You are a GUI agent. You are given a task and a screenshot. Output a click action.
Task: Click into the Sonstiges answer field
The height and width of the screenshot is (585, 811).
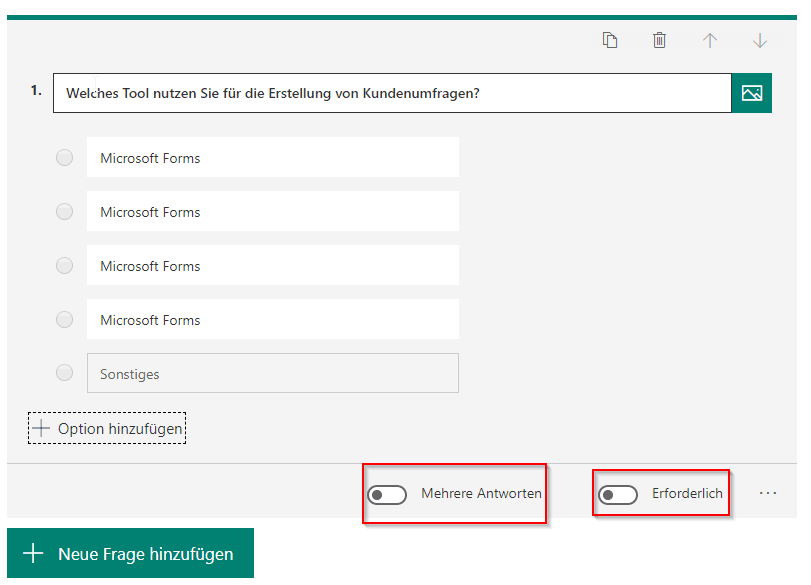pos(273,373)
